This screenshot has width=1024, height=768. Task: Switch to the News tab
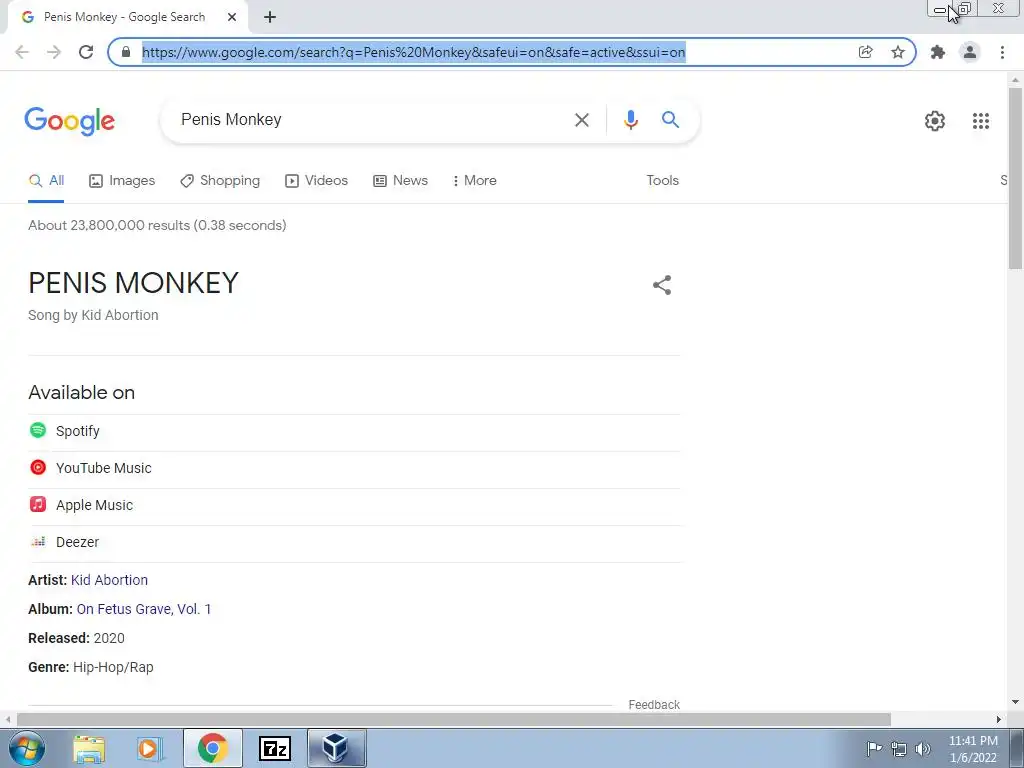pyautogui.click(x=400, y=181)
